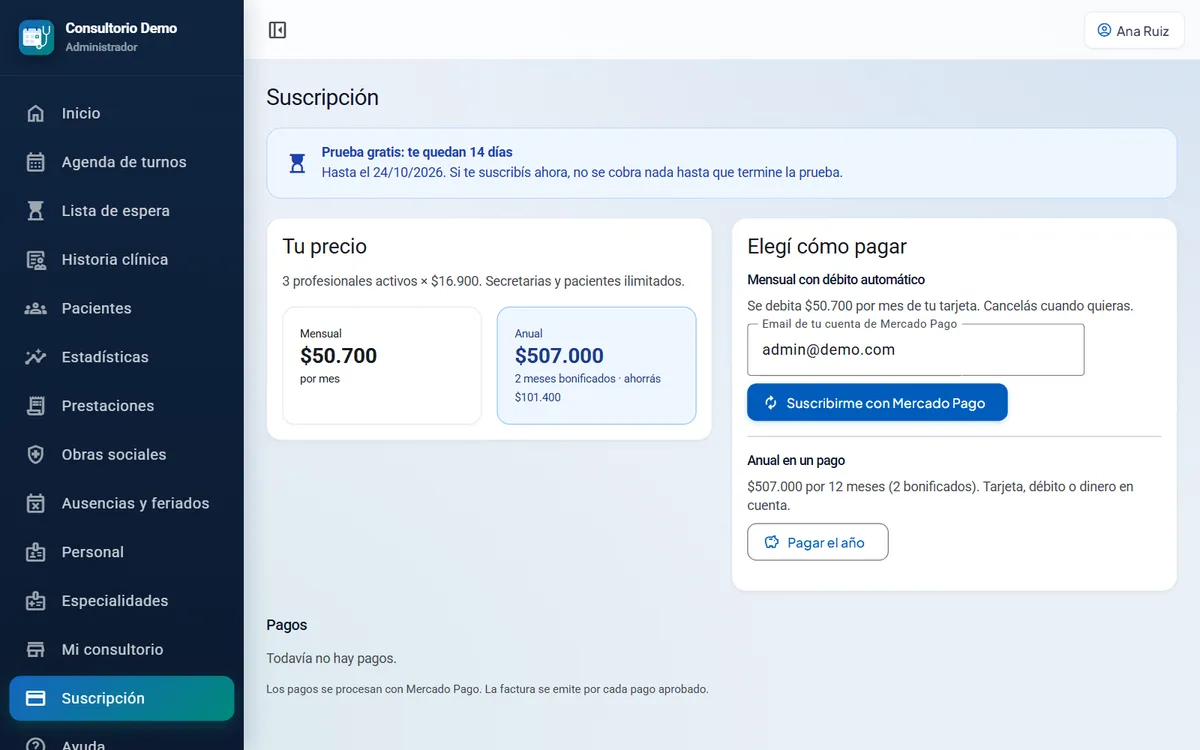
Task: Open the Ana Ruiz user menu
Action: 1134,30
